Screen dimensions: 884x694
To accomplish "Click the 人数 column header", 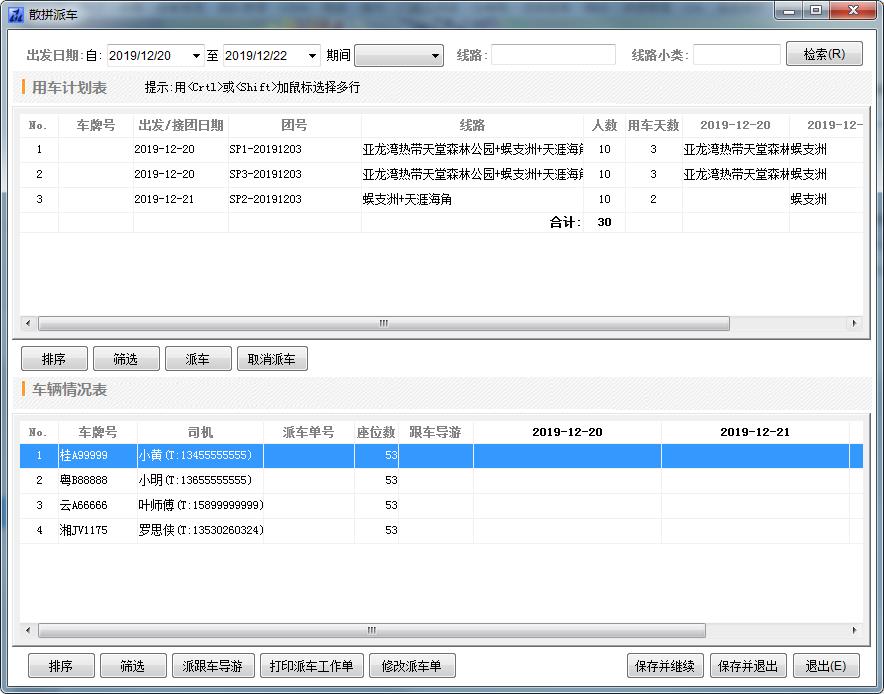I will click(x=604, y=125).
